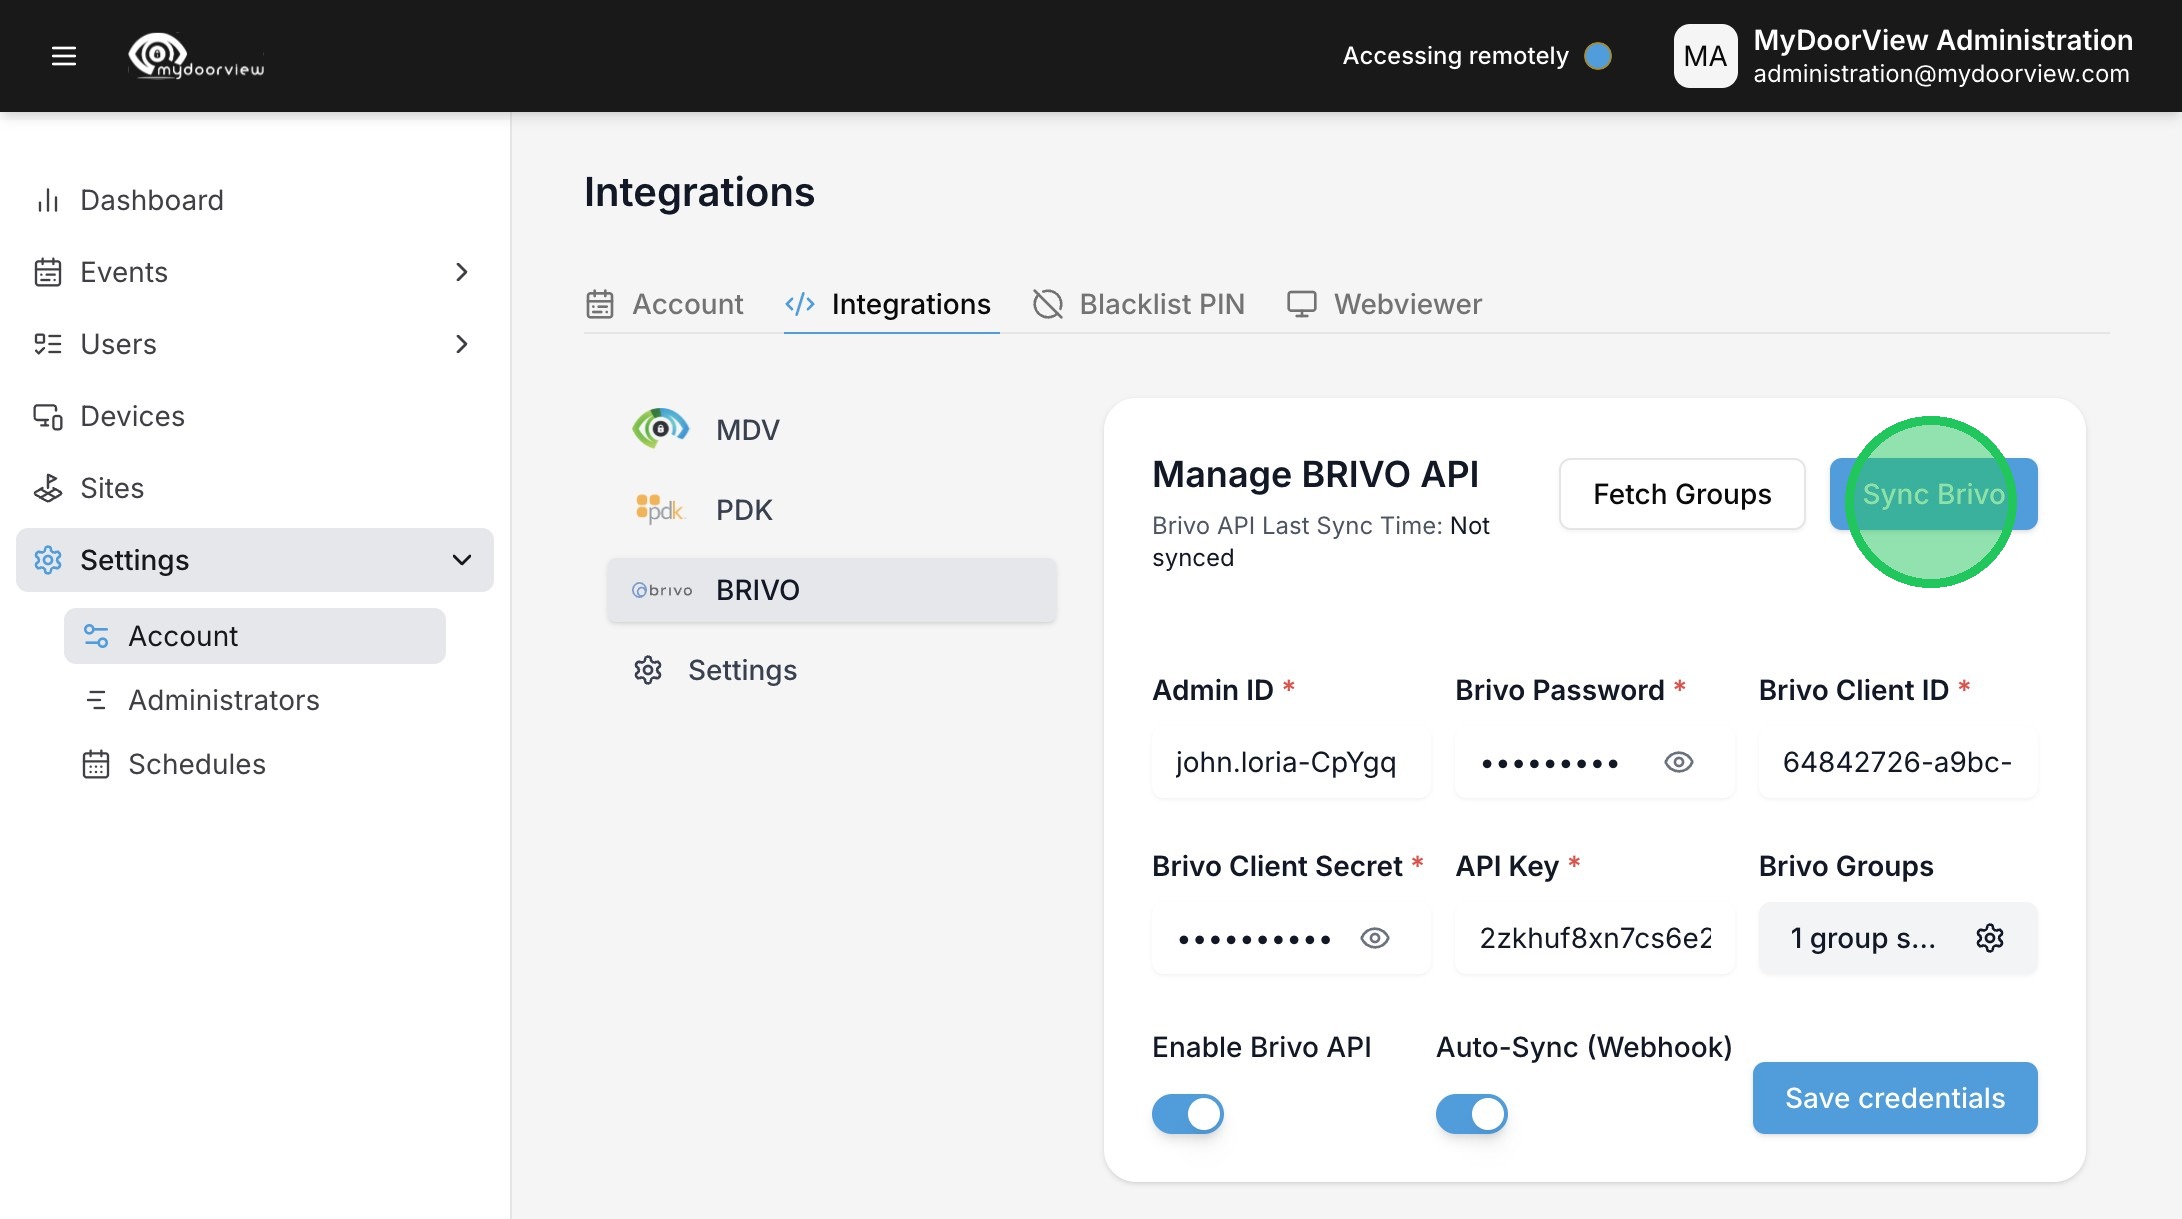Image resolution: width=2182 pixels, height=1219 pixels.
Task: Collapse the Settings sidebar section
Action: point(461,560)
